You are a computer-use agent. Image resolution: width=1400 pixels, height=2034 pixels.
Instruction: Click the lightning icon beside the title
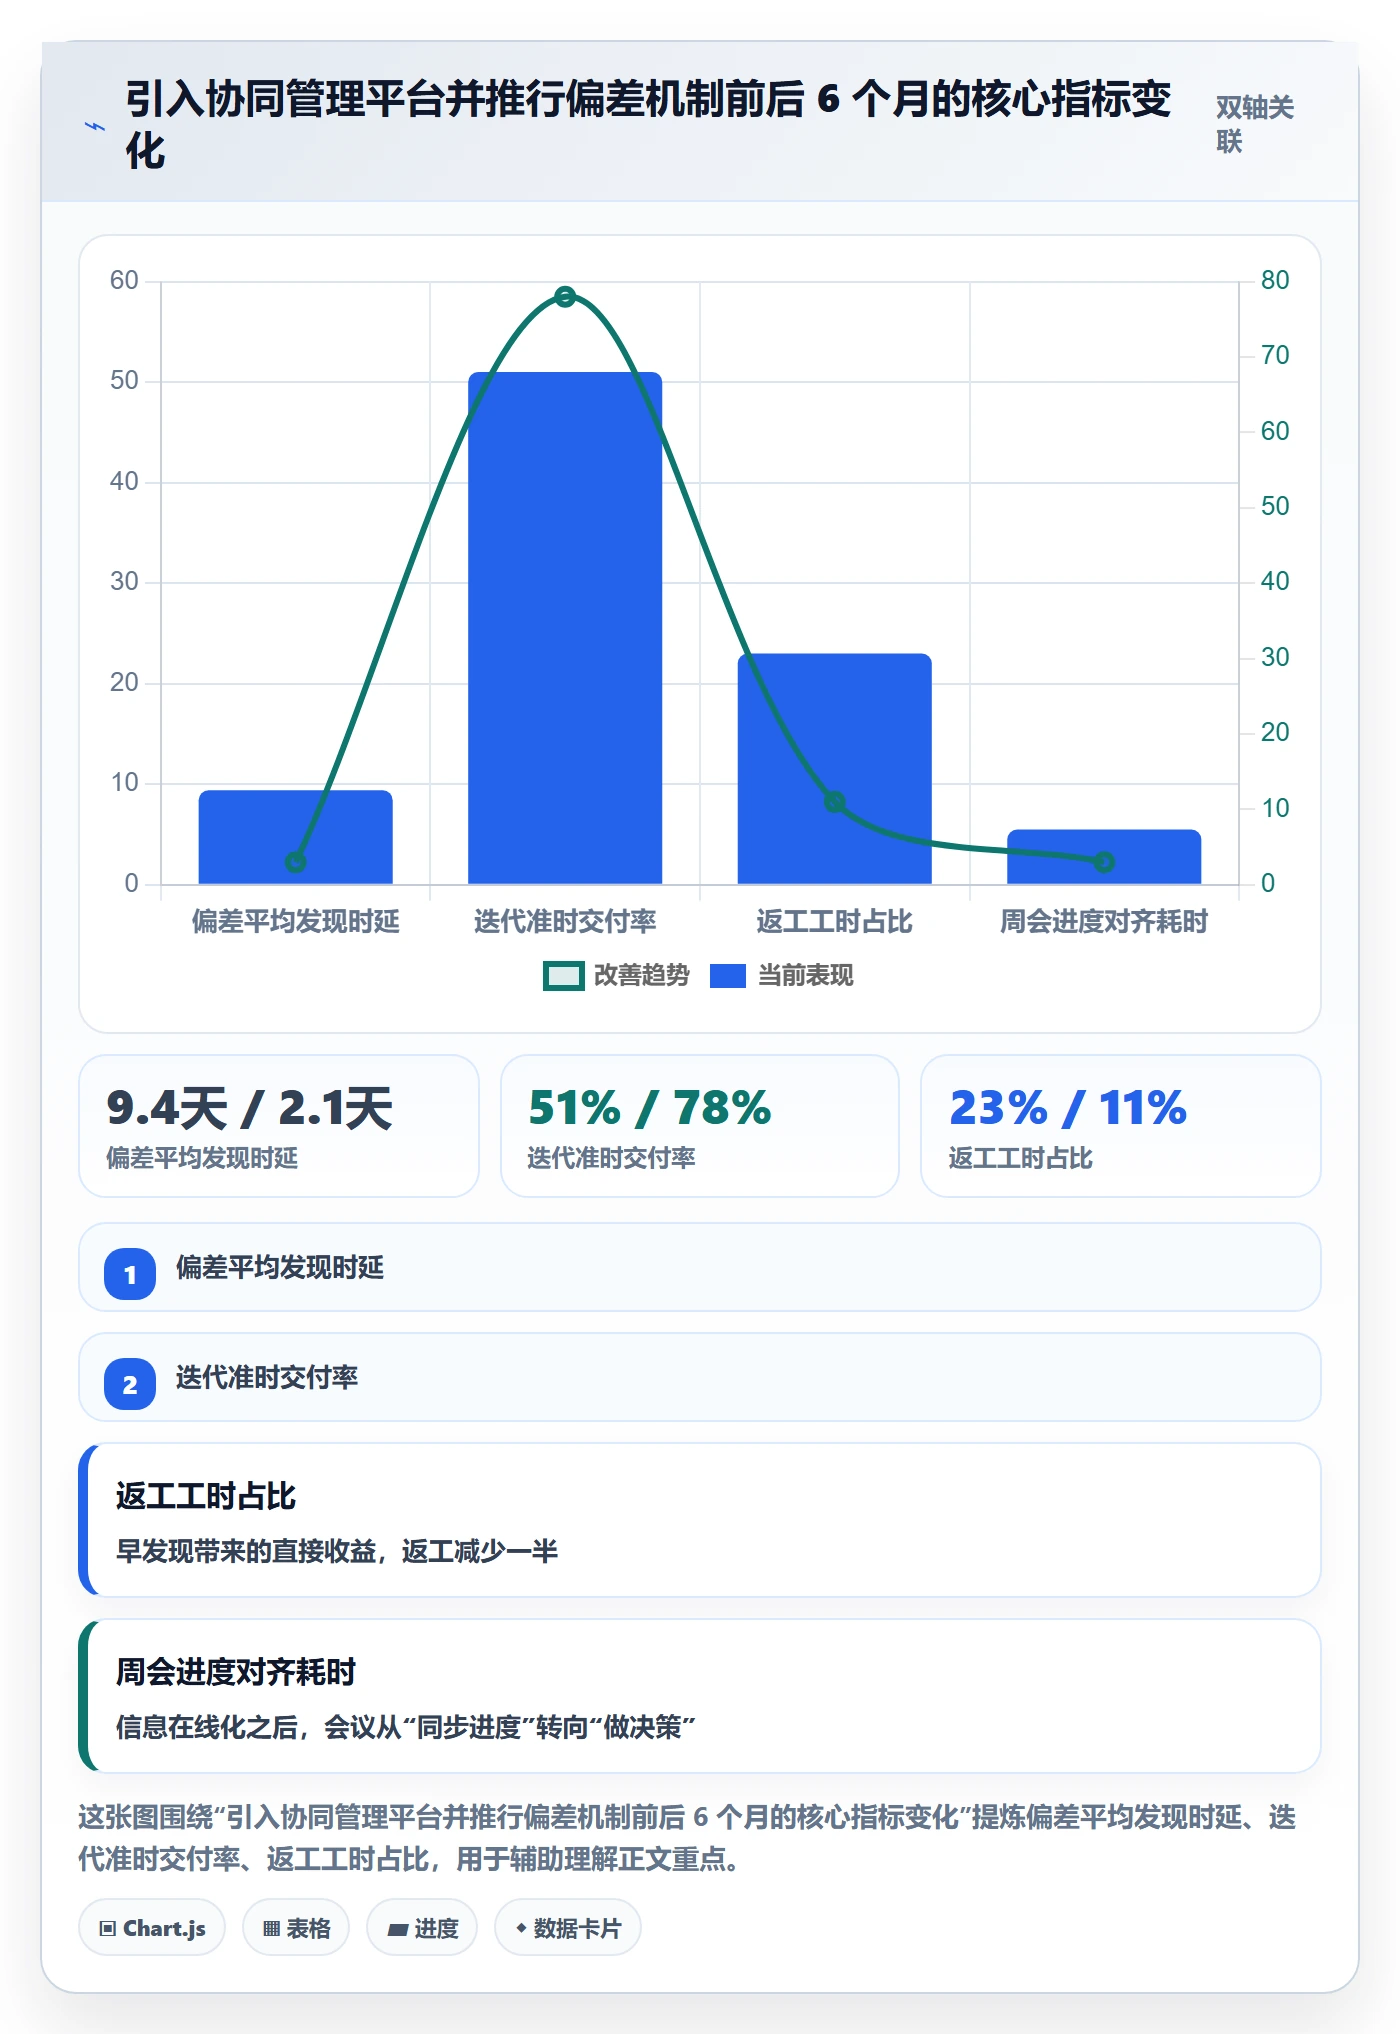(95, 126)
